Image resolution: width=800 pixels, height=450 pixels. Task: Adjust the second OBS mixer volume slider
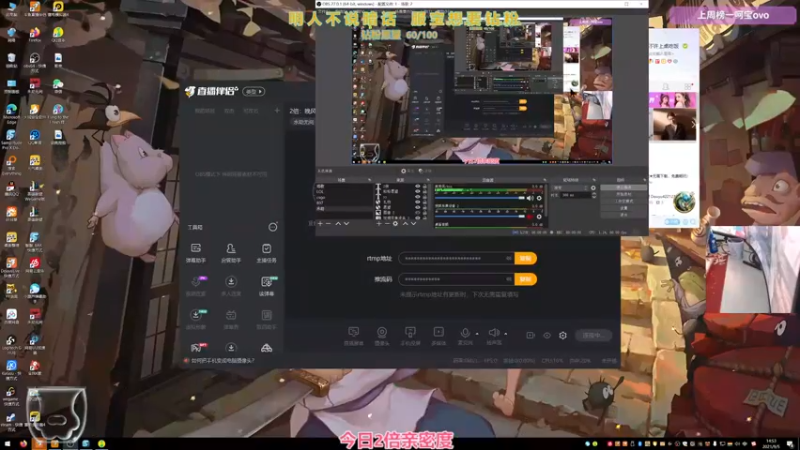coord(480,216)
